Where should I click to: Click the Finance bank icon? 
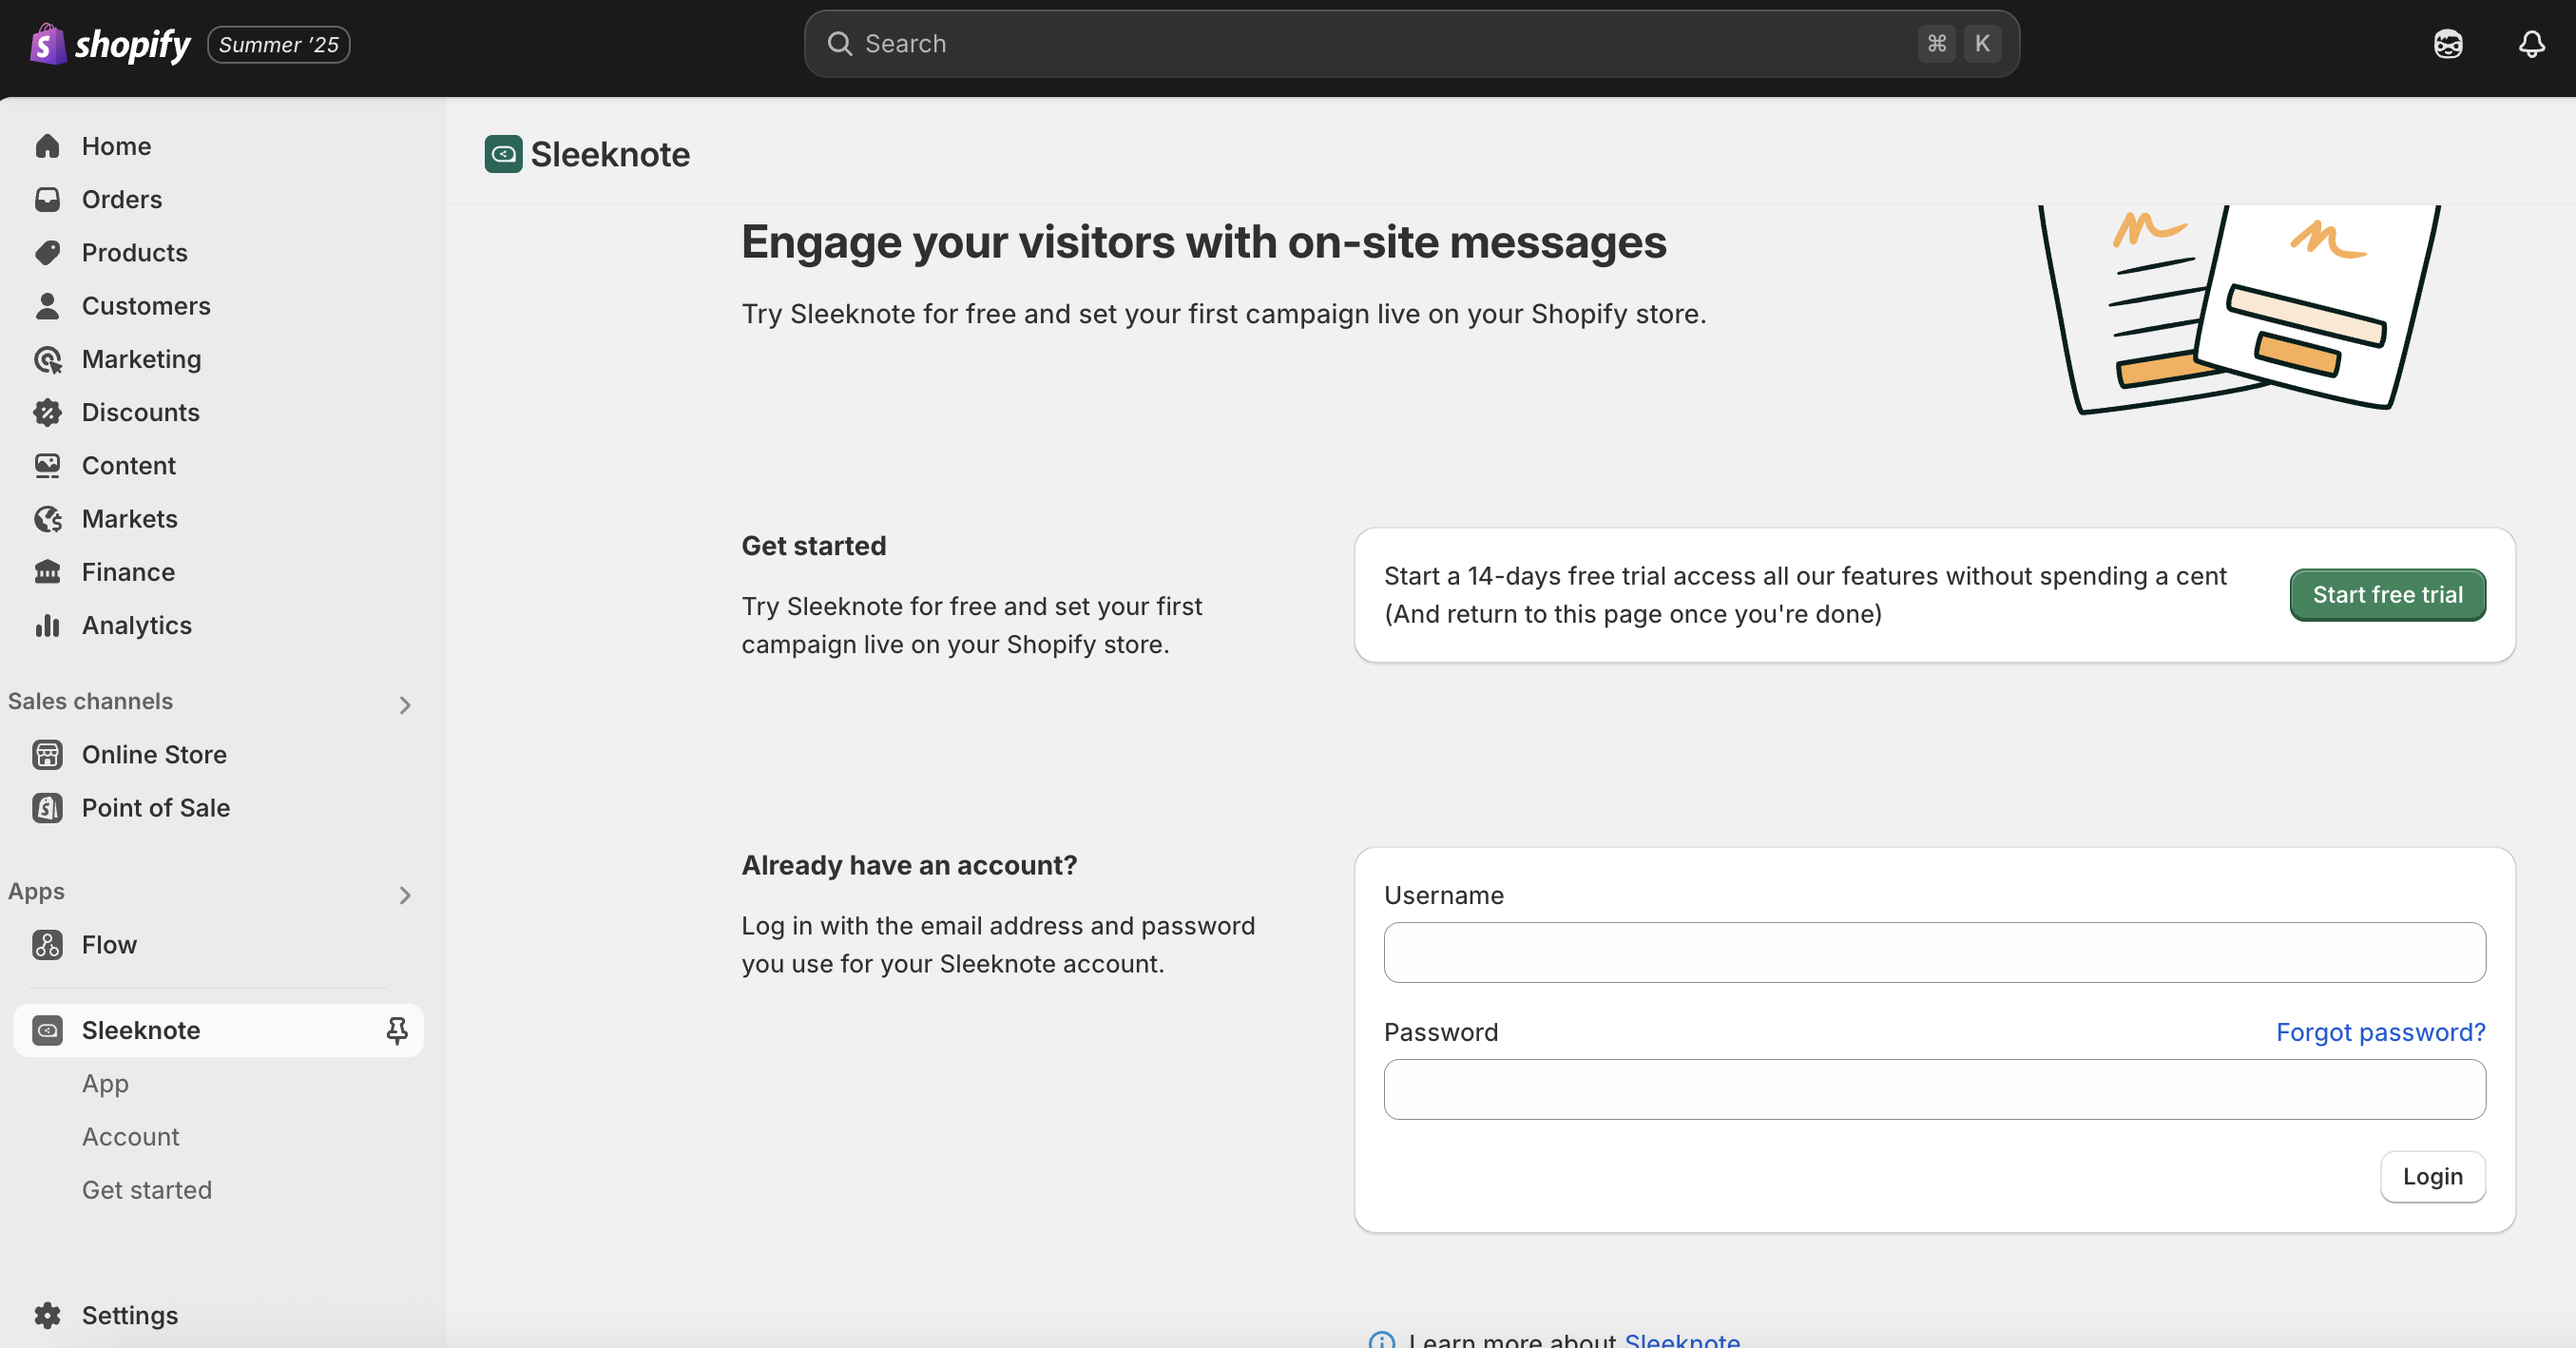point(47,571)
